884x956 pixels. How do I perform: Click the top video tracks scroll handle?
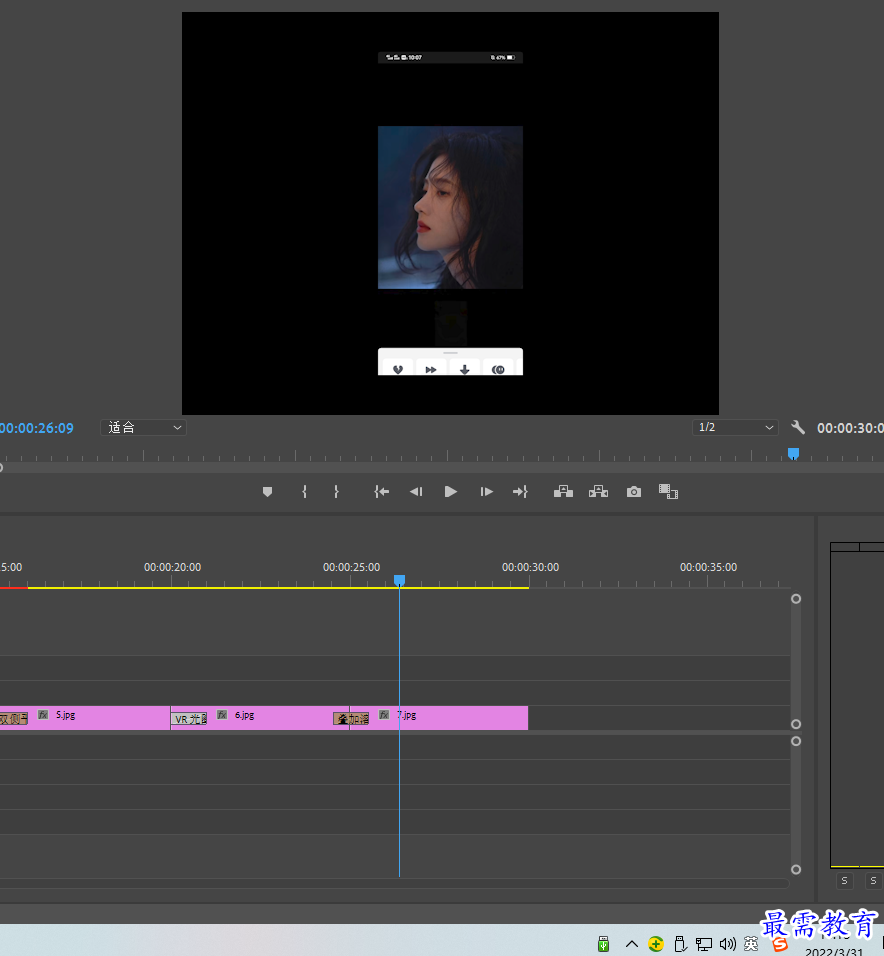pyautogui.click(x=796, y=599)
